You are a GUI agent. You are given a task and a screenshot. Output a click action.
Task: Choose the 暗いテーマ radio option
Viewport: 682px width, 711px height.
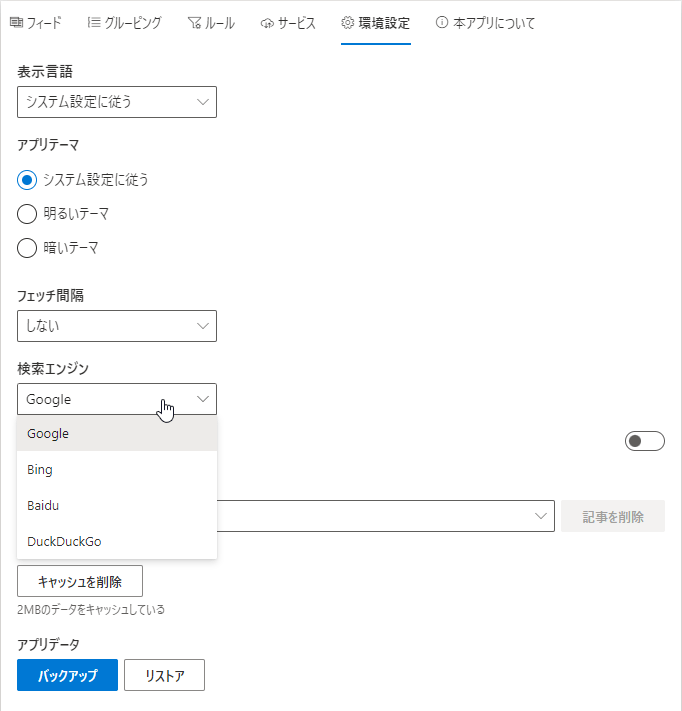click(x=27, y=248)
